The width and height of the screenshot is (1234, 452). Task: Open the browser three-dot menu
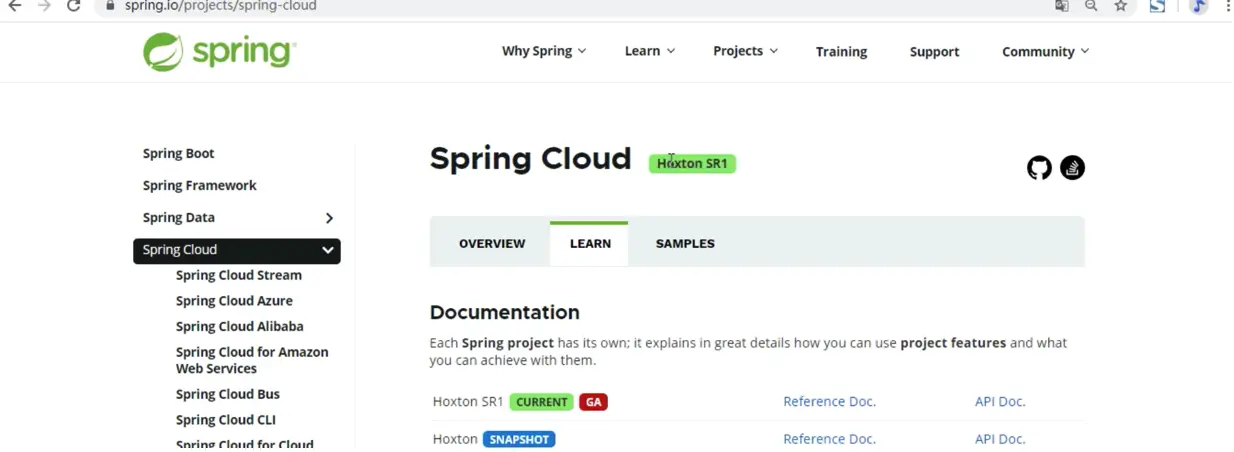coord(1228,6)
